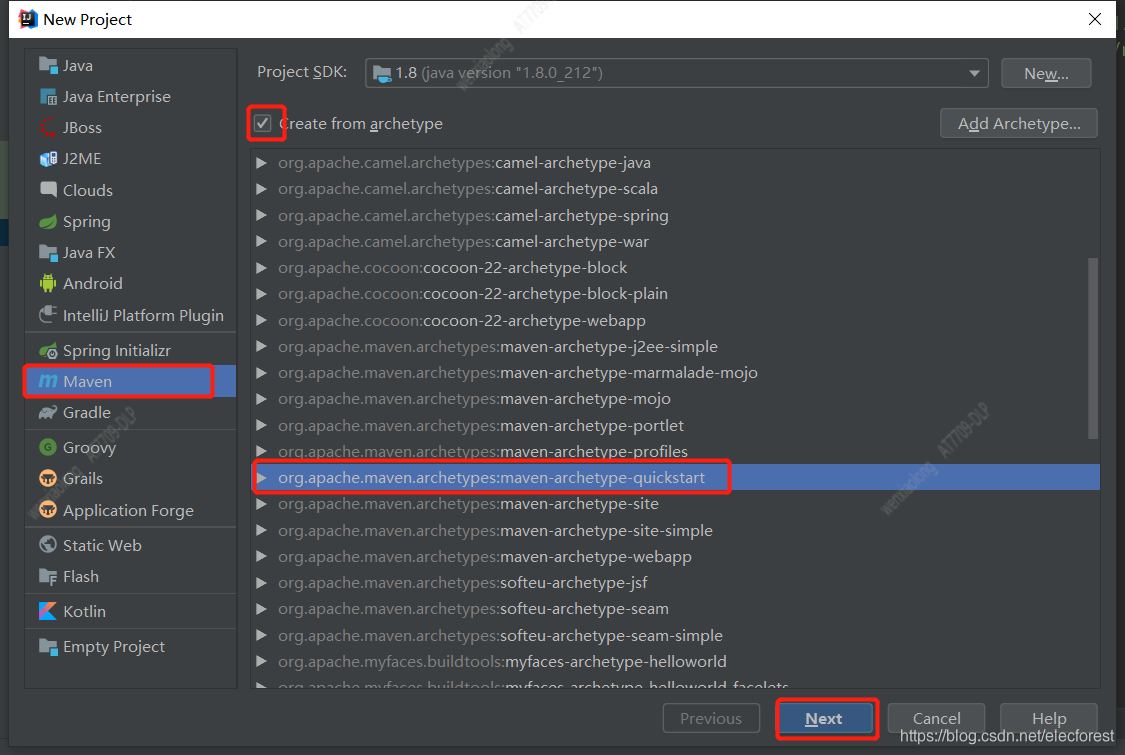Click the New... SDK button
Image resolution: width=1125 pixels, height=755 pixels.
(1046, 73)
